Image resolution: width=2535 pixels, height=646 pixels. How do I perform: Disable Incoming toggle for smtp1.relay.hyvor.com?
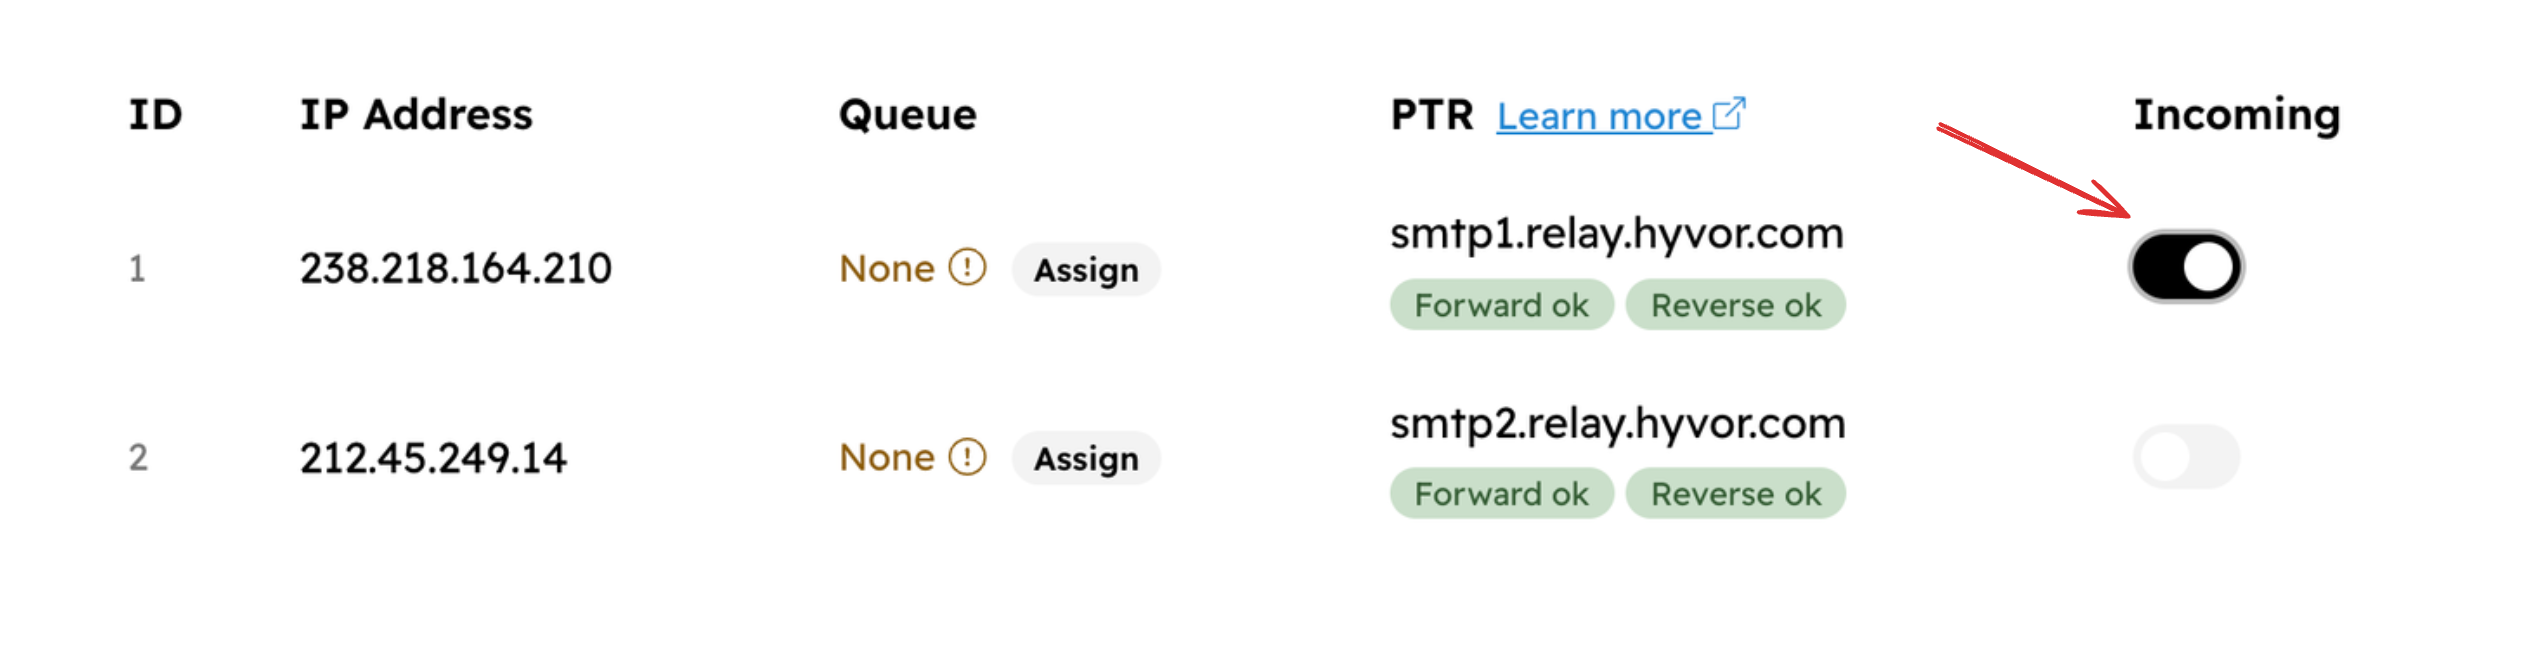coord(2186,267)
